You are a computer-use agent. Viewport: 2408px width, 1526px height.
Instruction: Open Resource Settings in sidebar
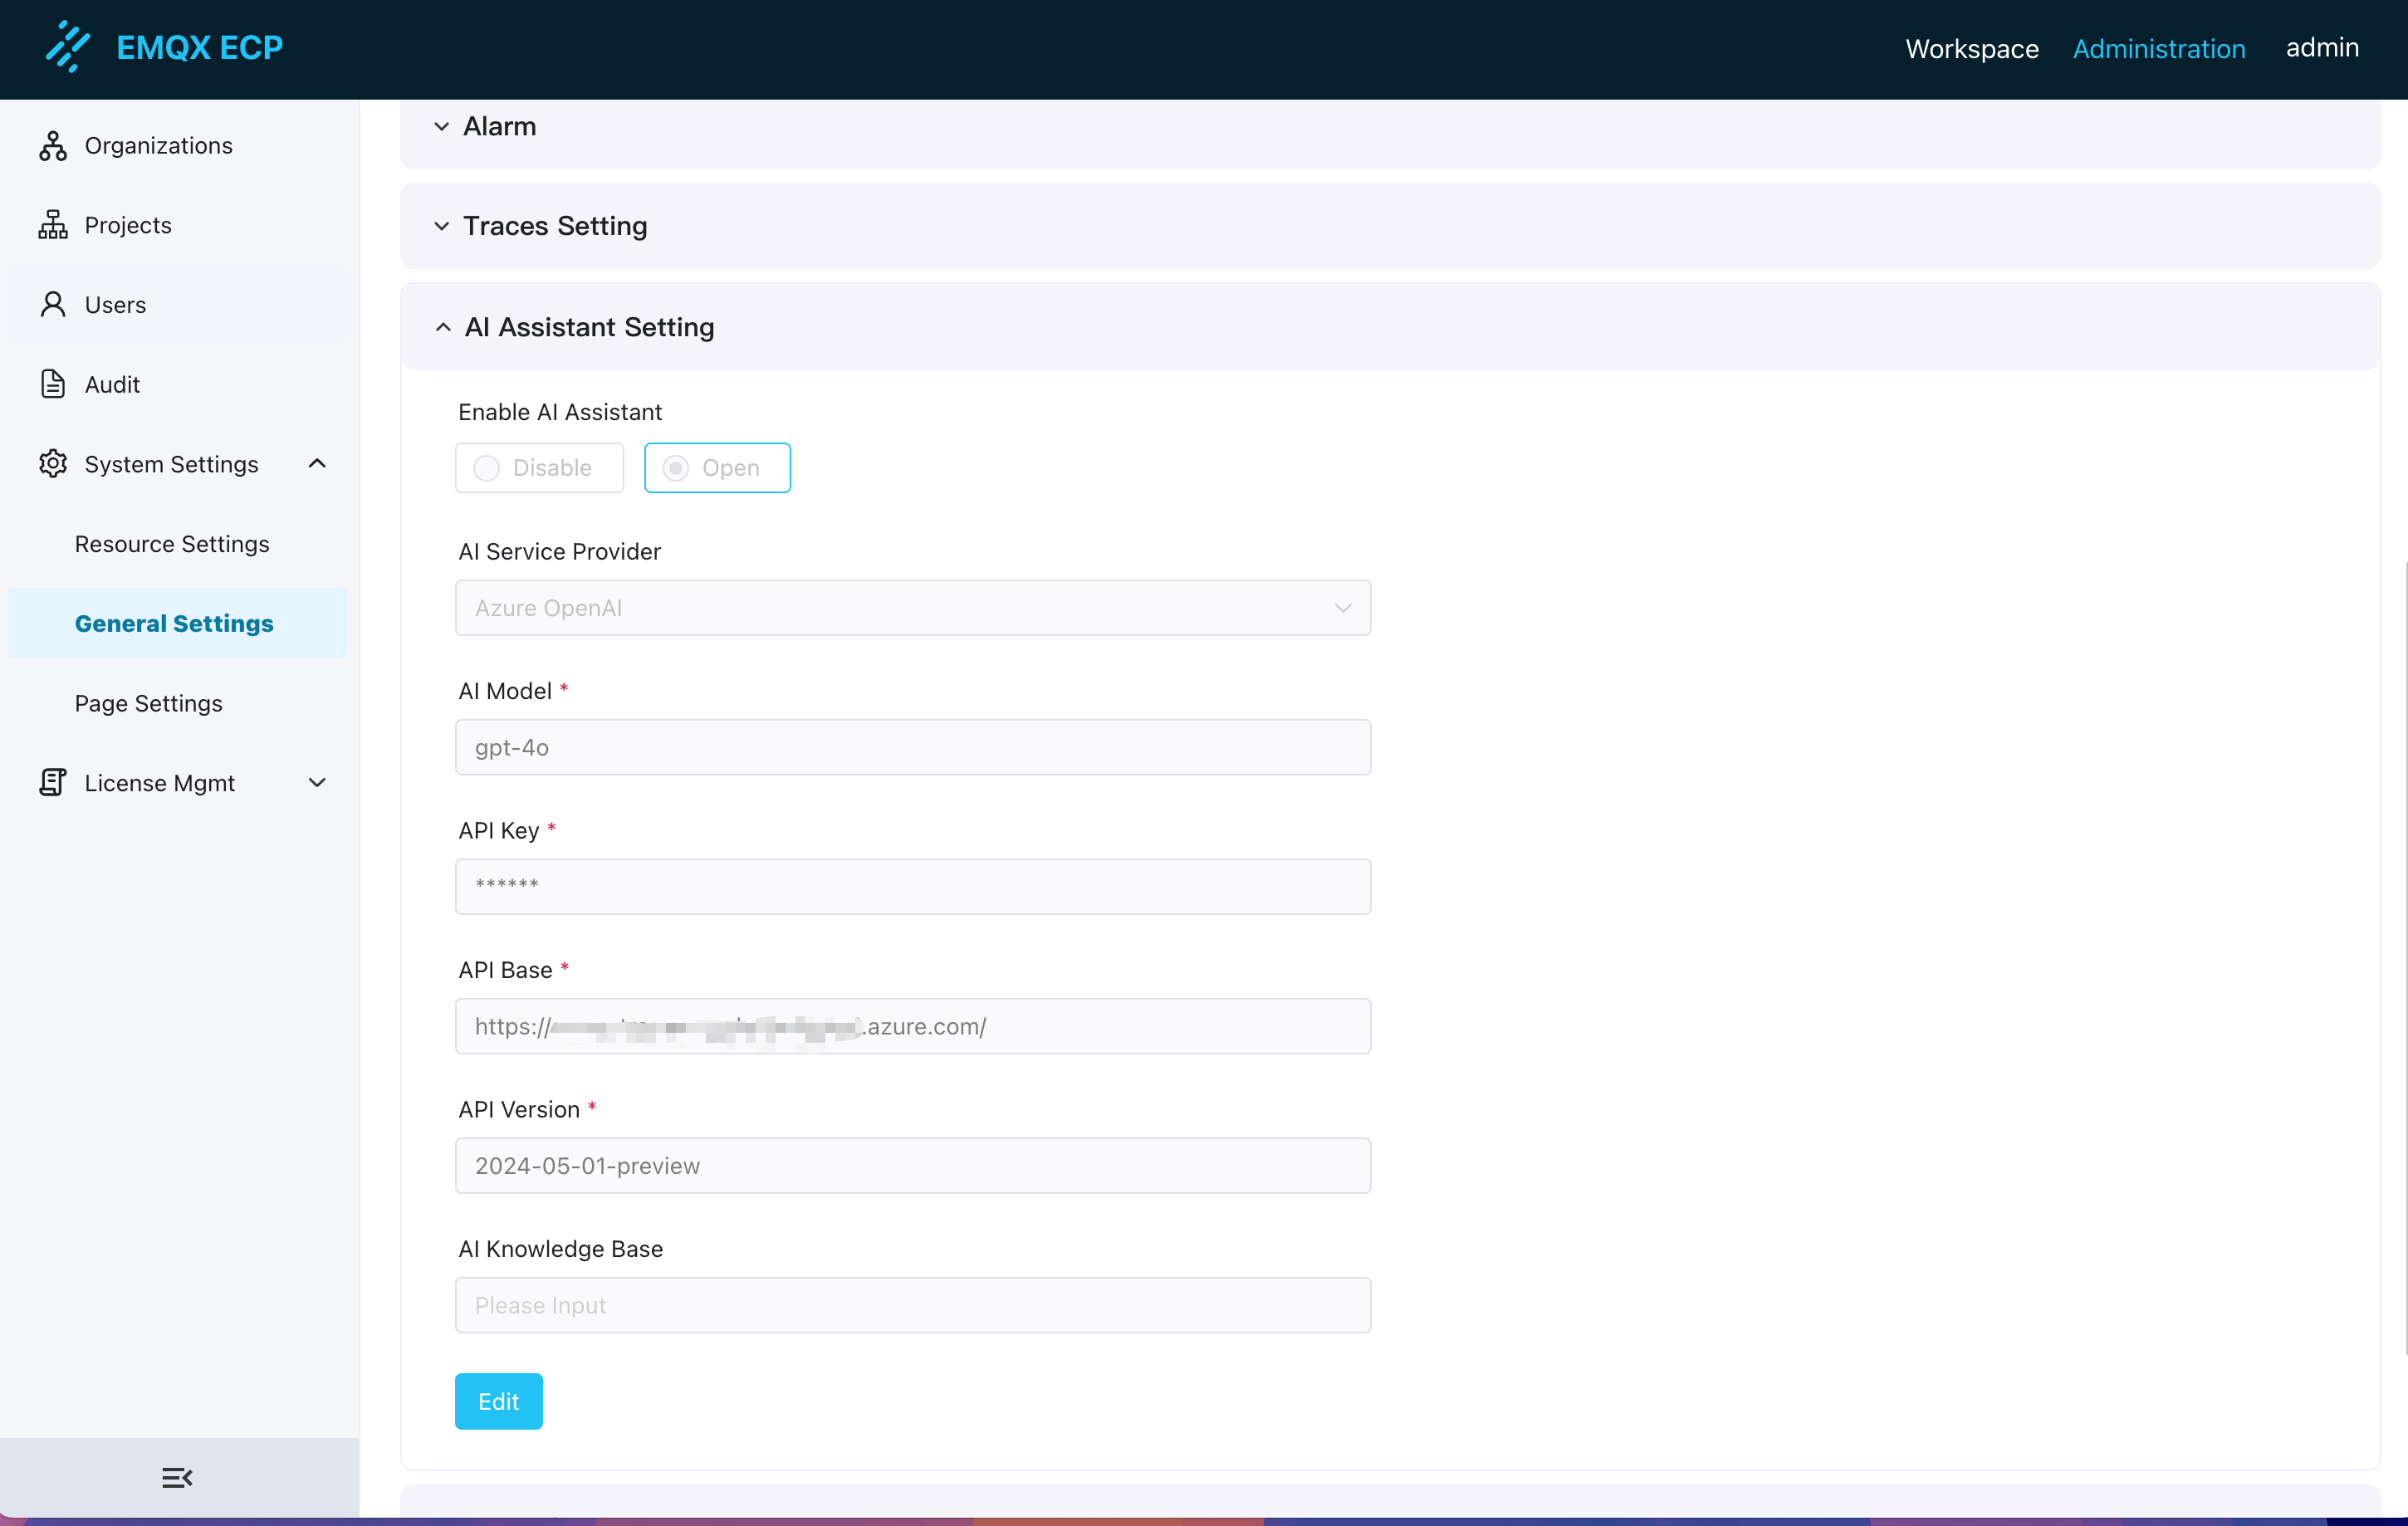tap(172, 544)
